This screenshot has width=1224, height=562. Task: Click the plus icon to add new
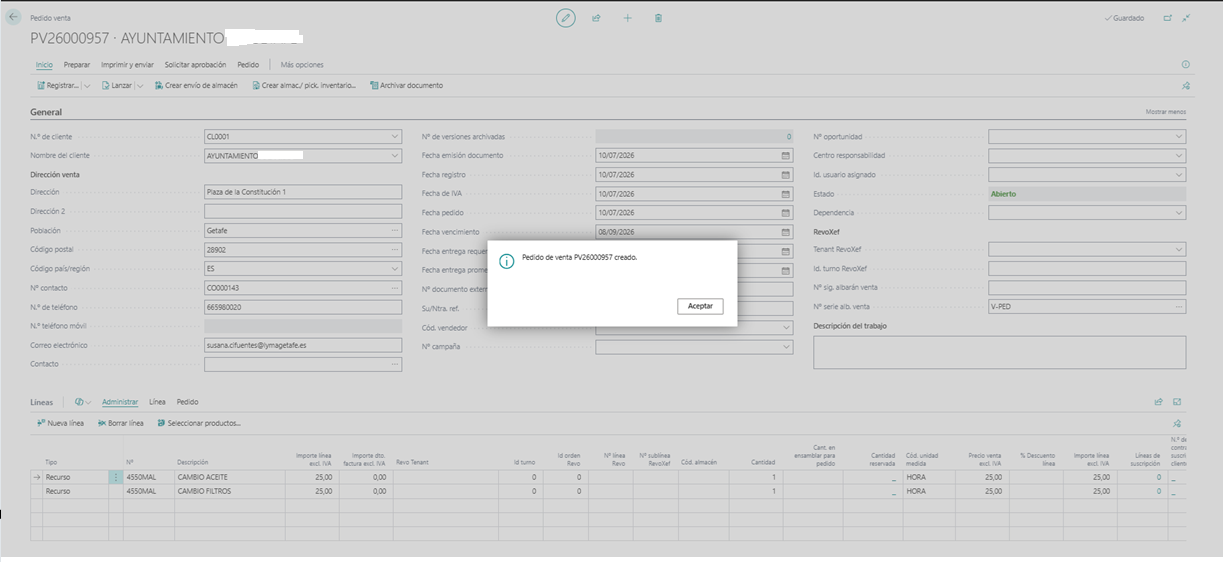coord(628,18)
